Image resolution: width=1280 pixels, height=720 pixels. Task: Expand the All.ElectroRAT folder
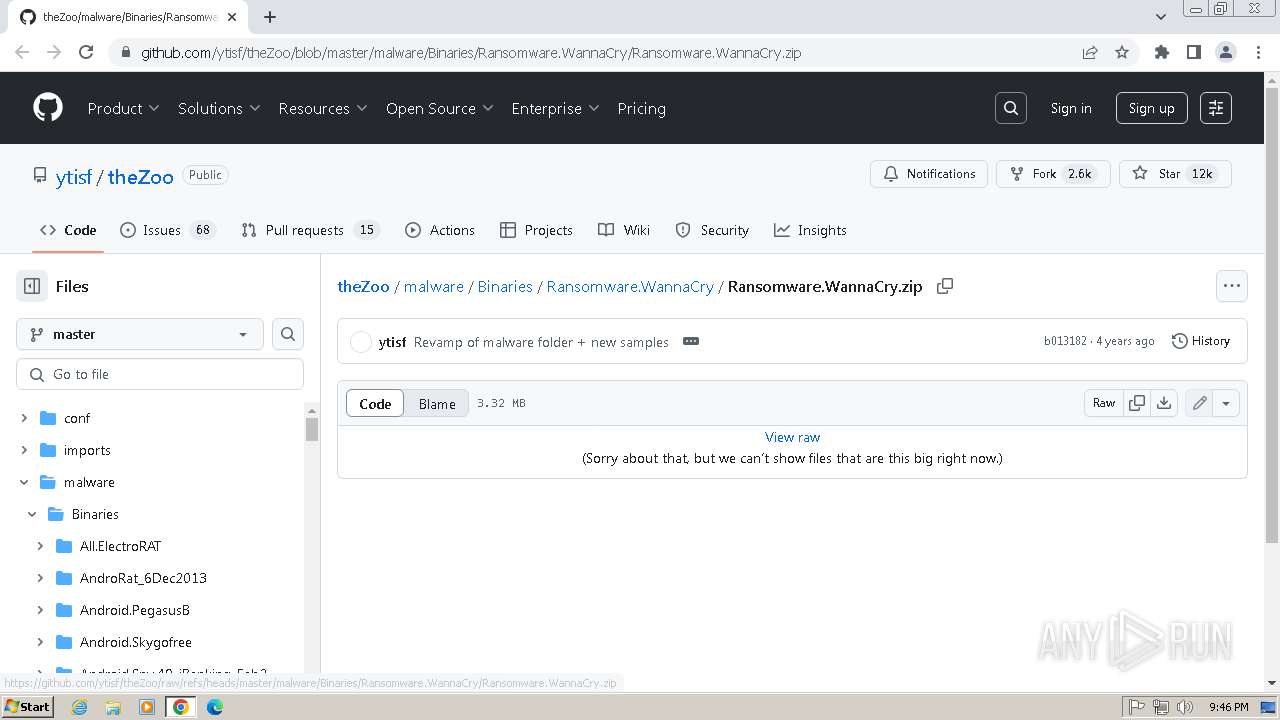(40, 546)
